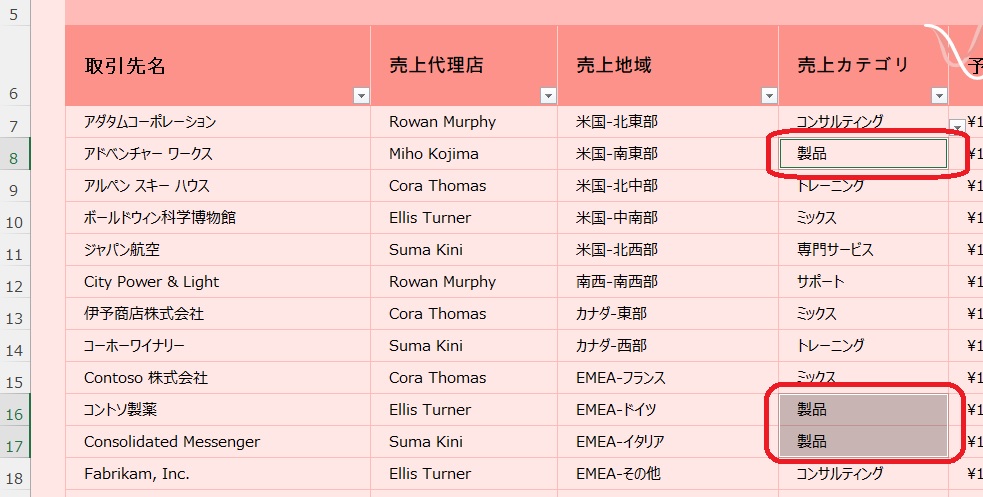Open the cell dropdown arrow beside コンサルティング
This screenshot has height=497, width=983.
pyautogui.click(x=957, y=126)
